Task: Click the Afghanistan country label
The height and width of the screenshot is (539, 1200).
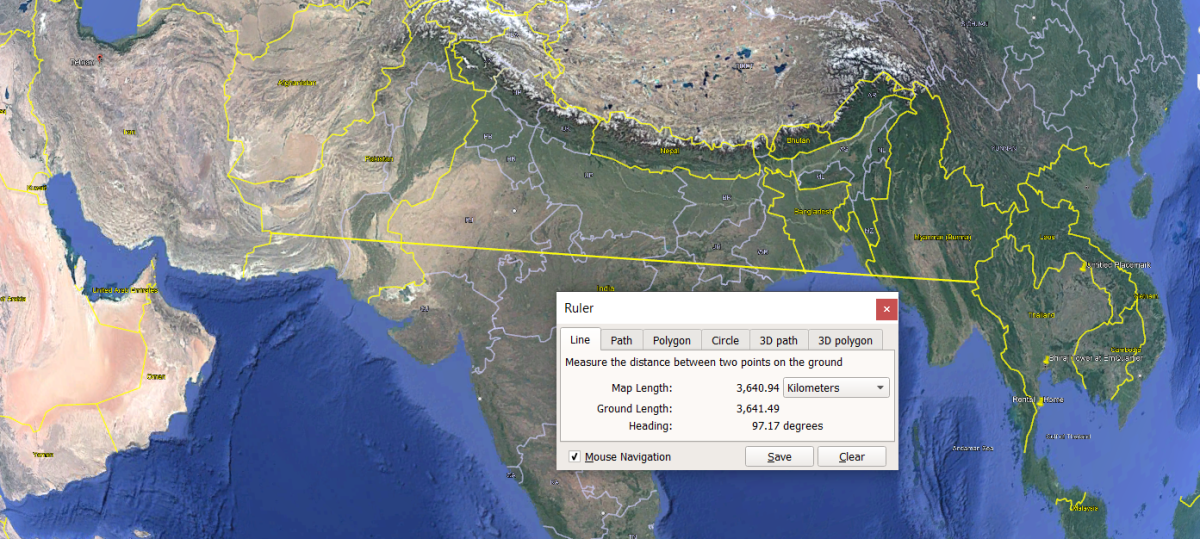Action: coord(296,82)
